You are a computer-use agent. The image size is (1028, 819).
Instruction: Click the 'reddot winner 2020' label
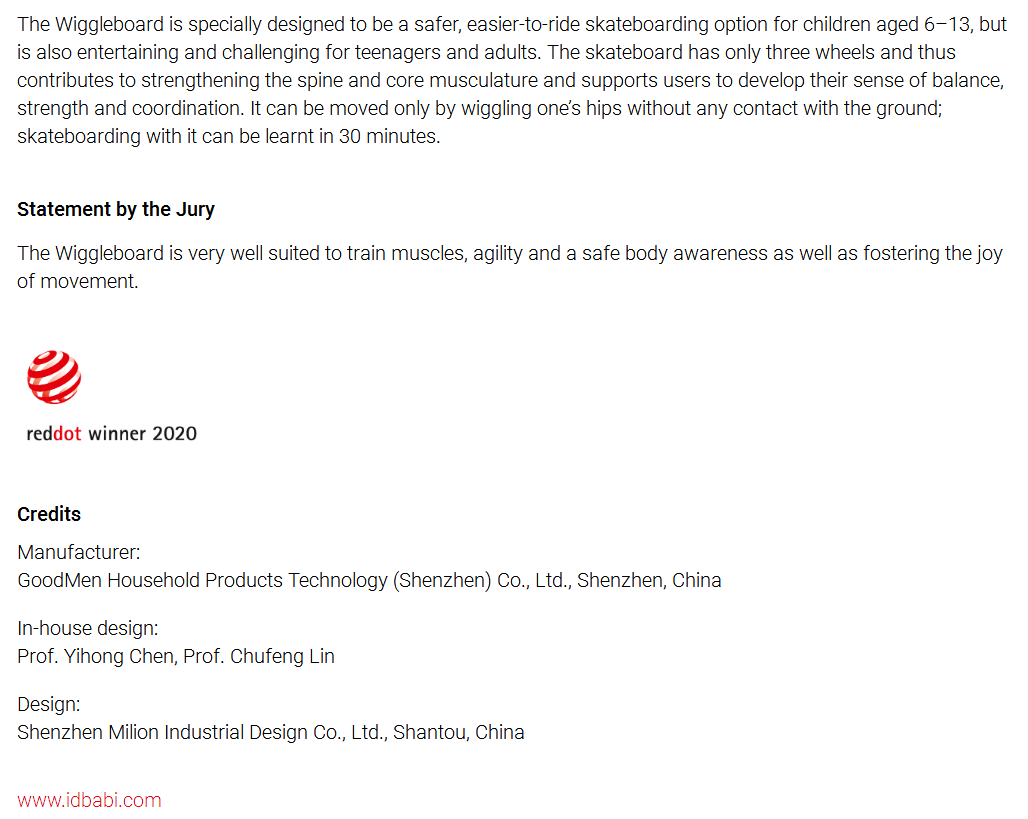[111, 433]
